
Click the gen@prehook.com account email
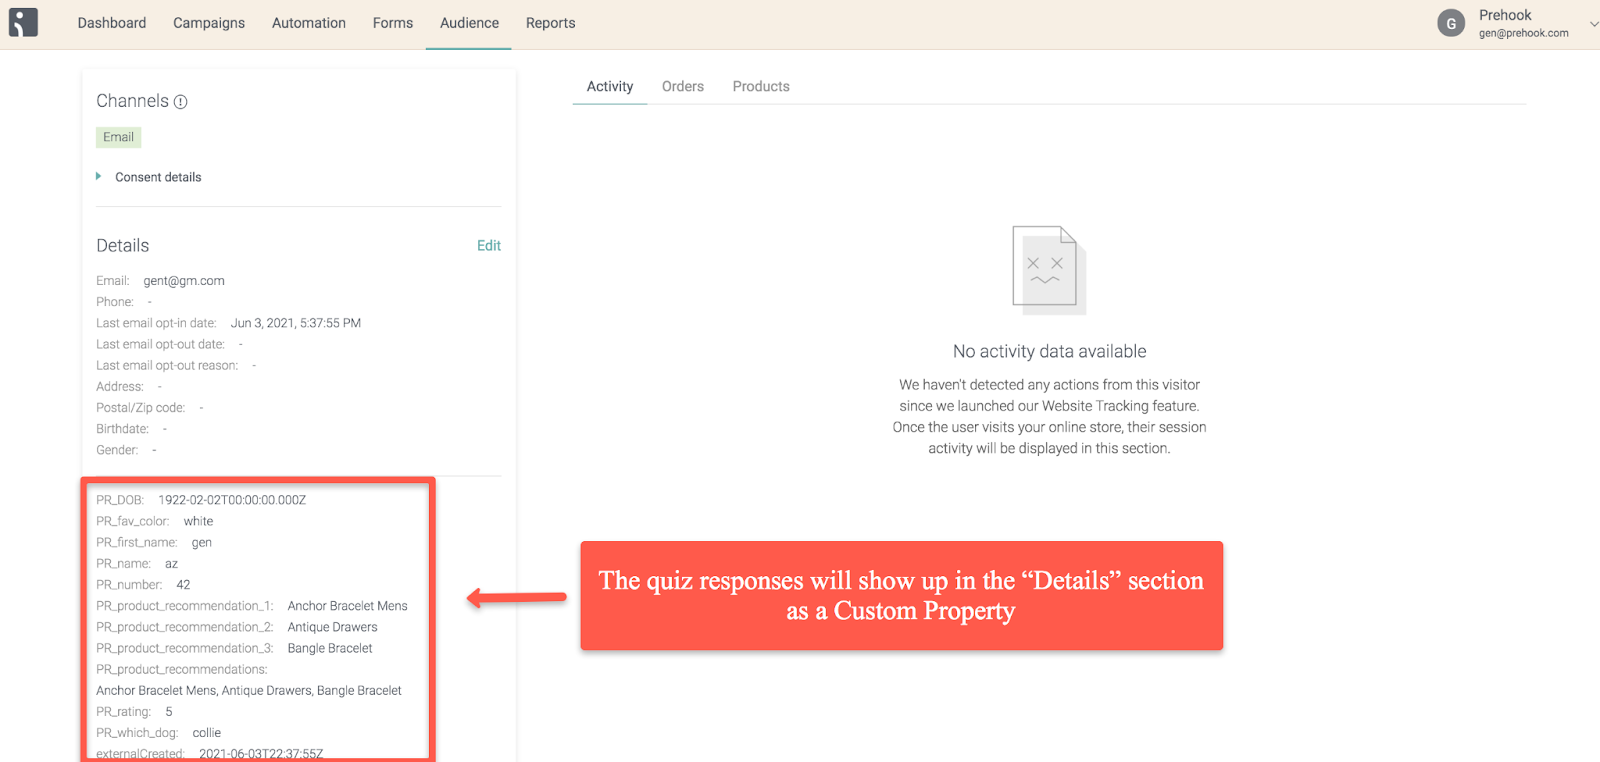click(1524, 33)
